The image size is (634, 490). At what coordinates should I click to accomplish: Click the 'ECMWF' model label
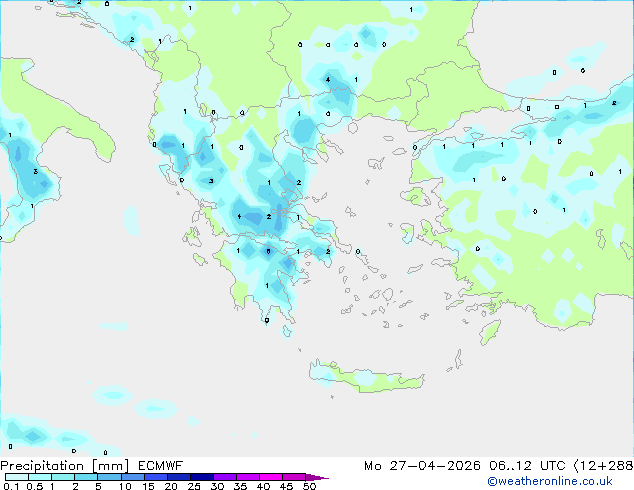161,466
